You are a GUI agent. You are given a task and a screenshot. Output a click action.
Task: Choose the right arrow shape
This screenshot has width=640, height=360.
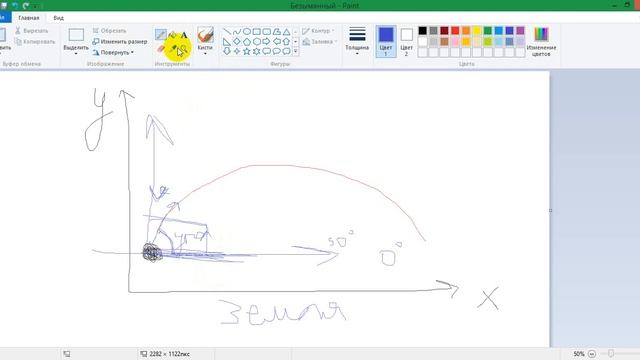[x=267, y=41]
